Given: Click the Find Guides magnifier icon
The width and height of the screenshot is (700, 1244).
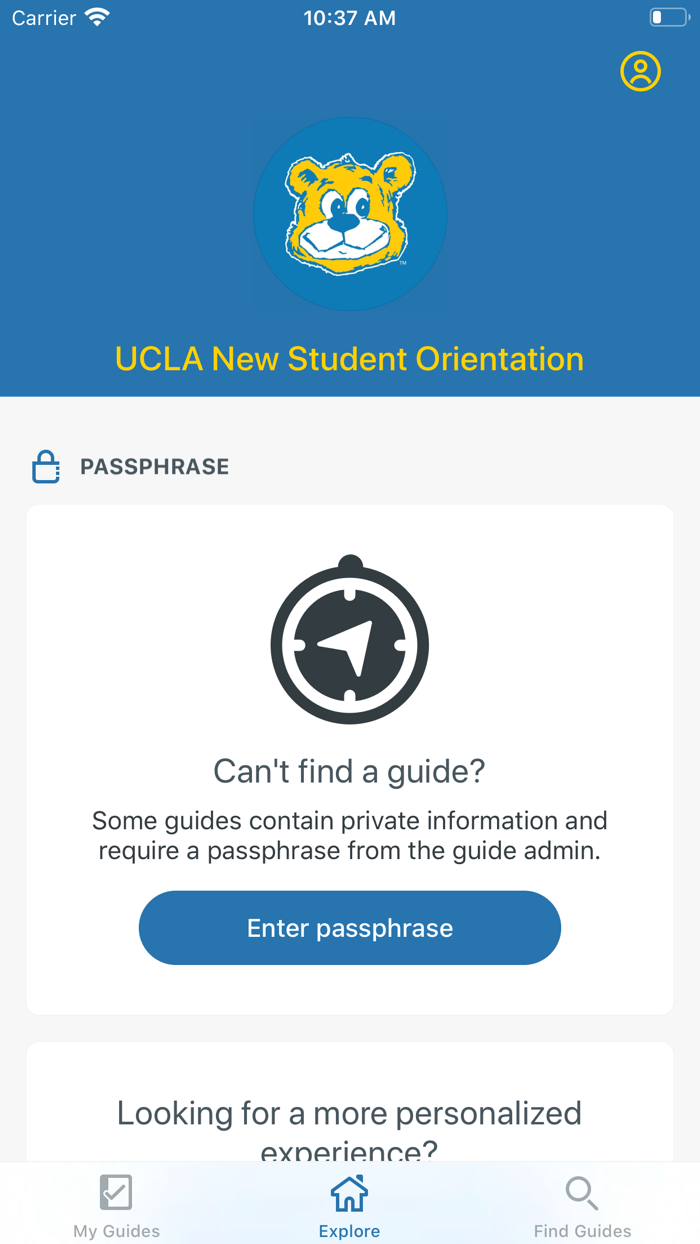Looking at the screenshot, I should (x=582, y=1192).
